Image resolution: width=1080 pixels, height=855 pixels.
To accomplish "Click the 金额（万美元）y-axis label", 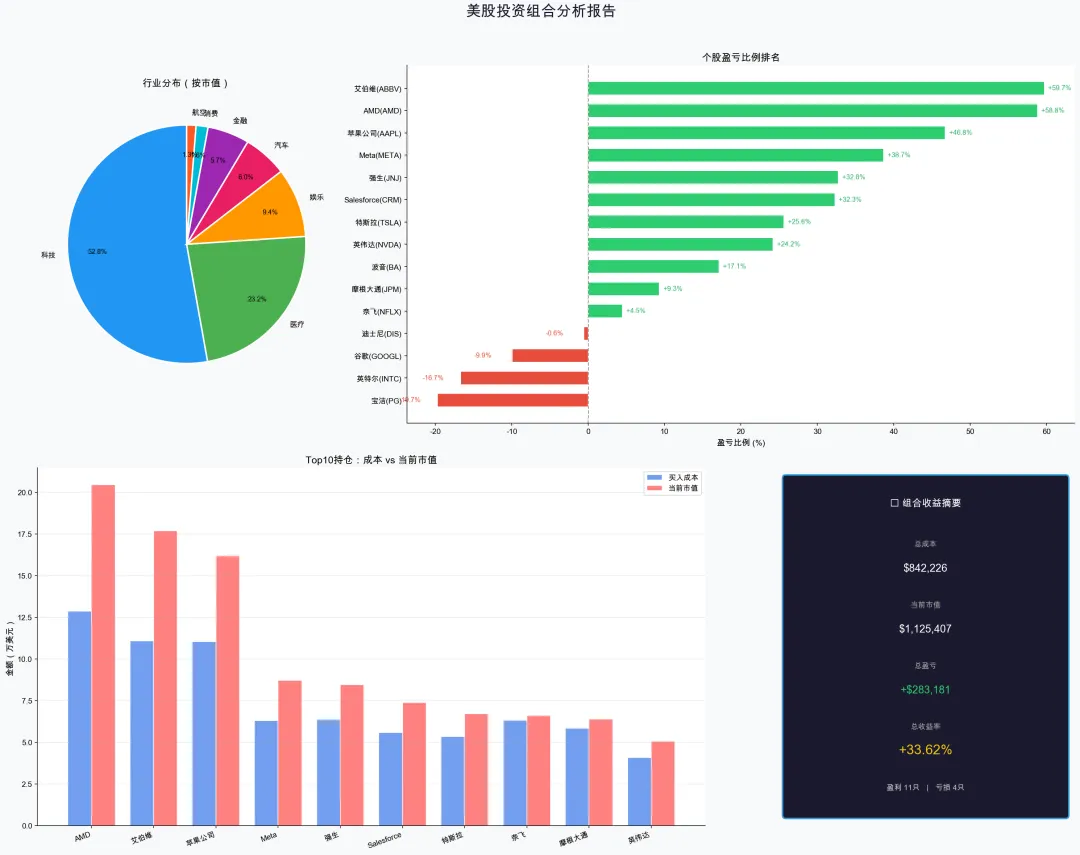I will tap(10, 648).
